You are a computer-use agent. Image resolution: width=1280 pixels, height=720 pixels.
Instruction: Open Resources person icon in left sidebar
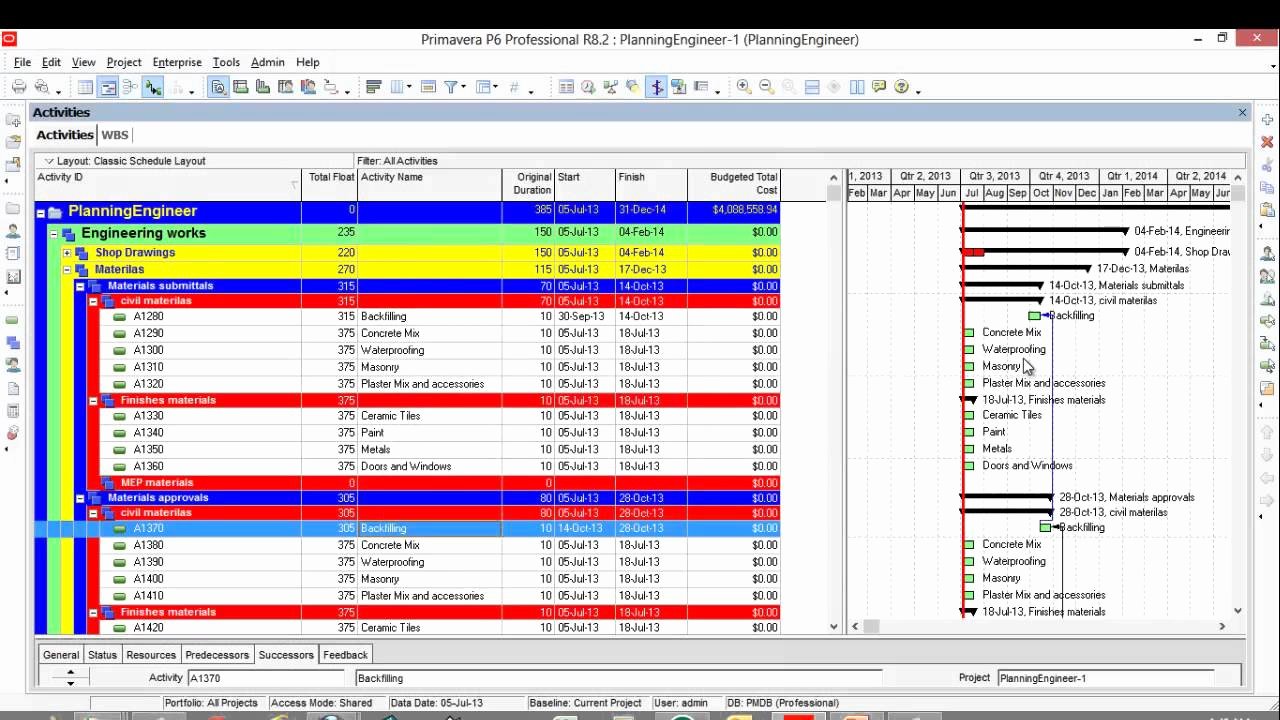12,231
